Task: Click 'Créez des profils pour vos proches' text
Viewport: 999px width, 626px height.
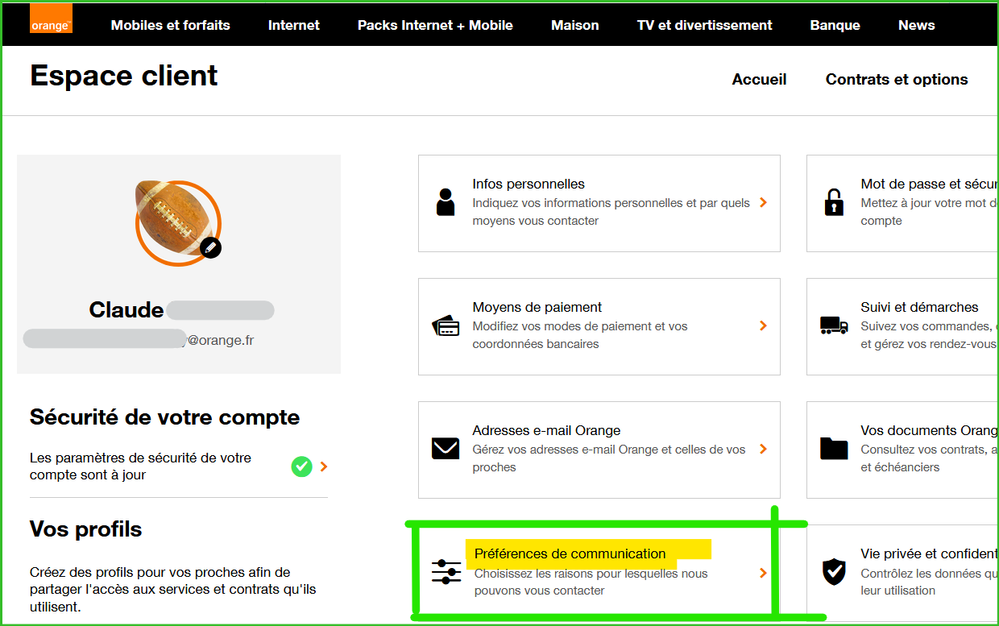Action: [x=173, y=590]
